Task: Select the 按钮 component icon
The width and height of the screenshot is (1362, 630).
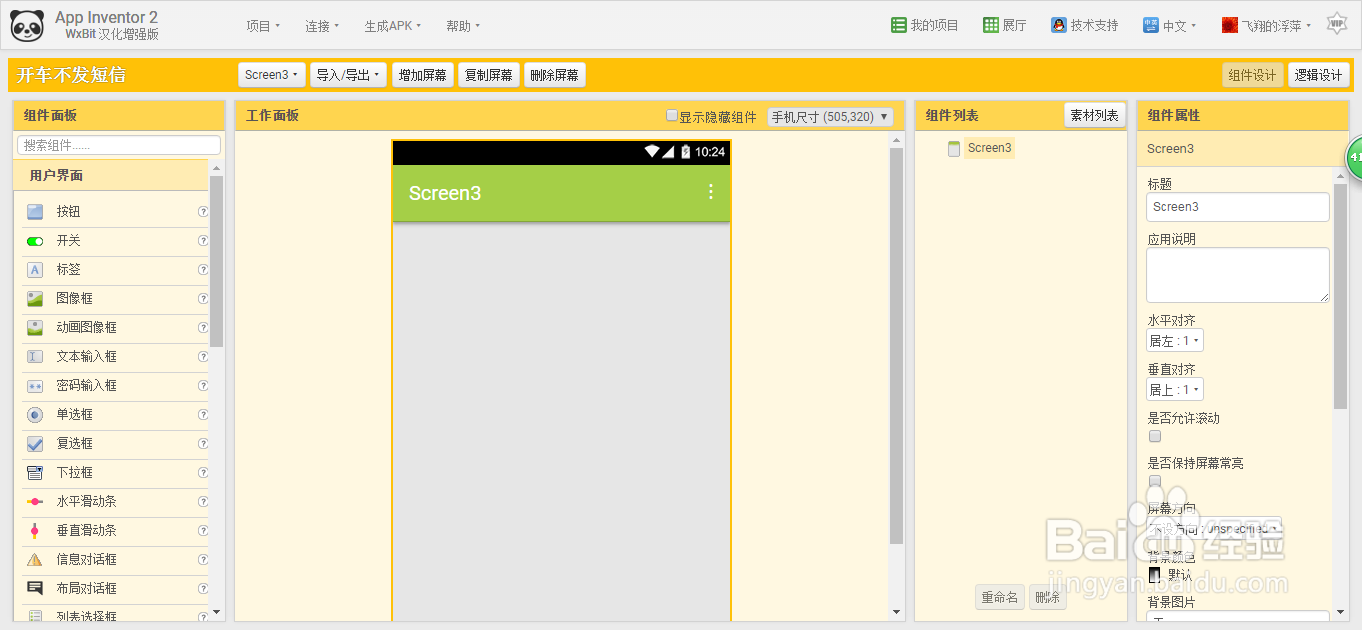Action: pos(35,212)
